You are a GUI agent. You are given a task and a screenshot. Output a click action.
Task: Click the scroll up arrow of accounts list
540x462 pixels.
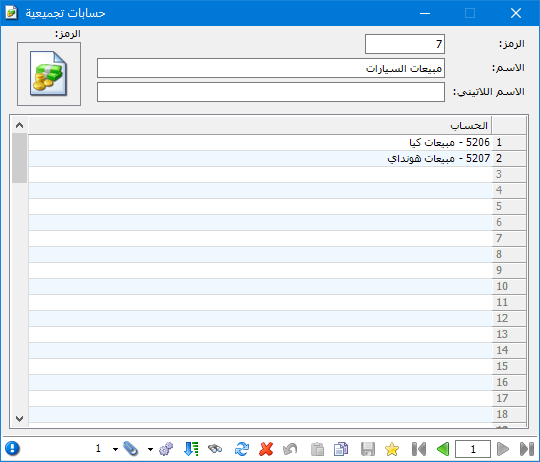20,125
